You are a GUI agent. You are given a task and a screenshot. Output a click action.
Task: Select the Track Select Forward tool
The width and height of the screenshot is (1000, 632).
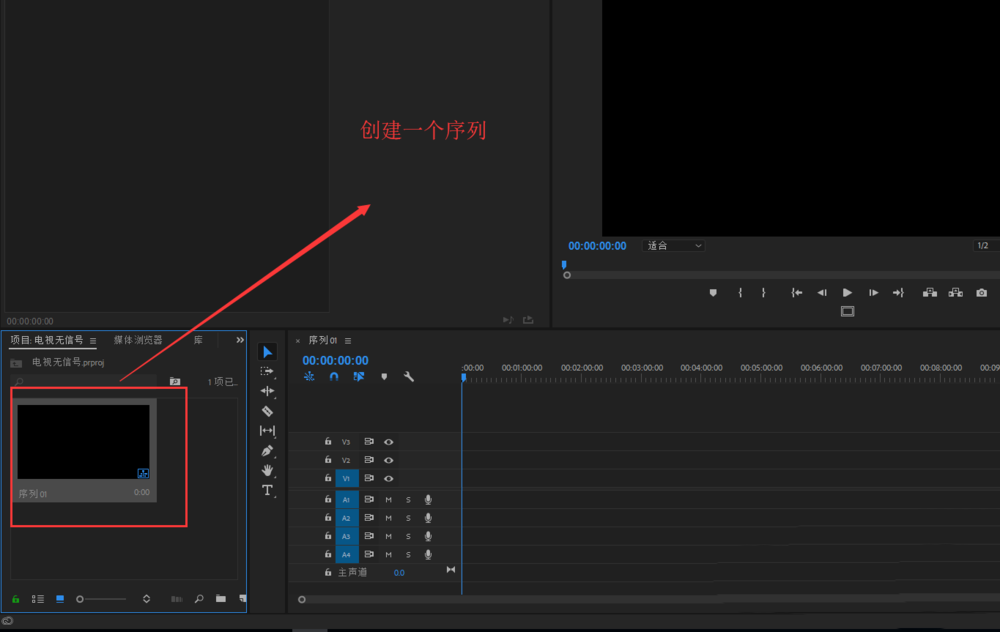266,371
